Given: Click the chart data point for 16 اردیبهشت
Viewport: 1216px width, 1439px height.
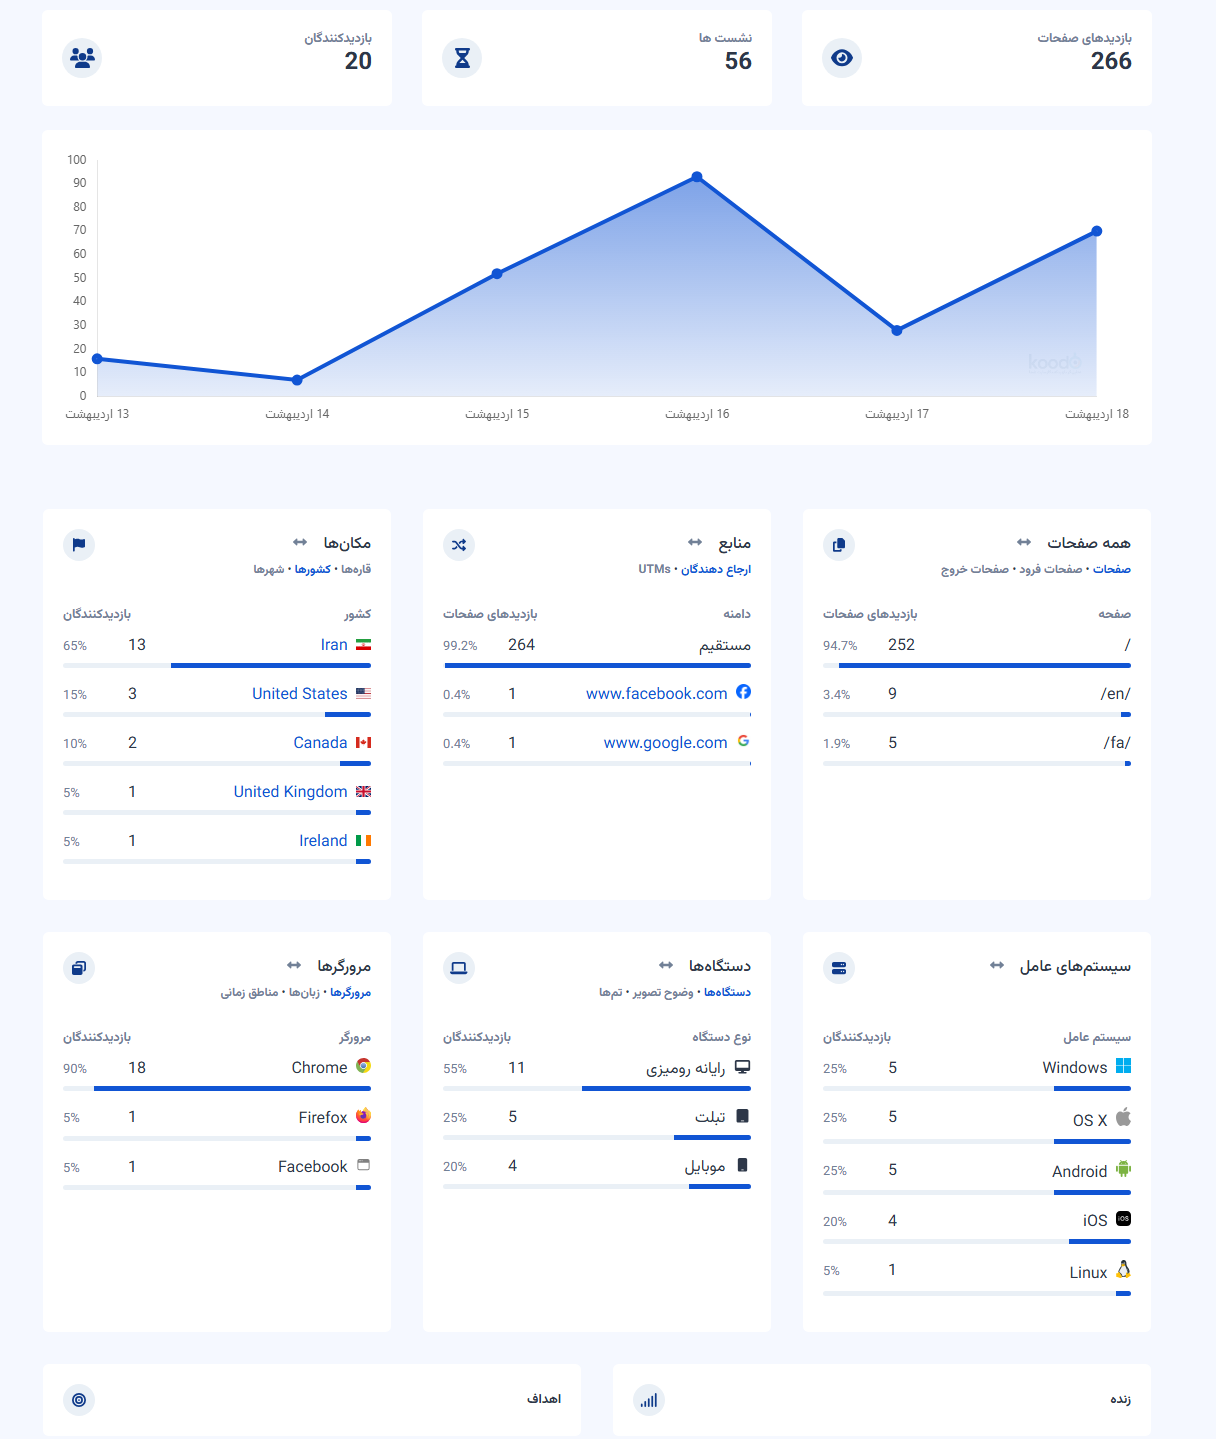Looking at the screenshot, I should point(697,177).
